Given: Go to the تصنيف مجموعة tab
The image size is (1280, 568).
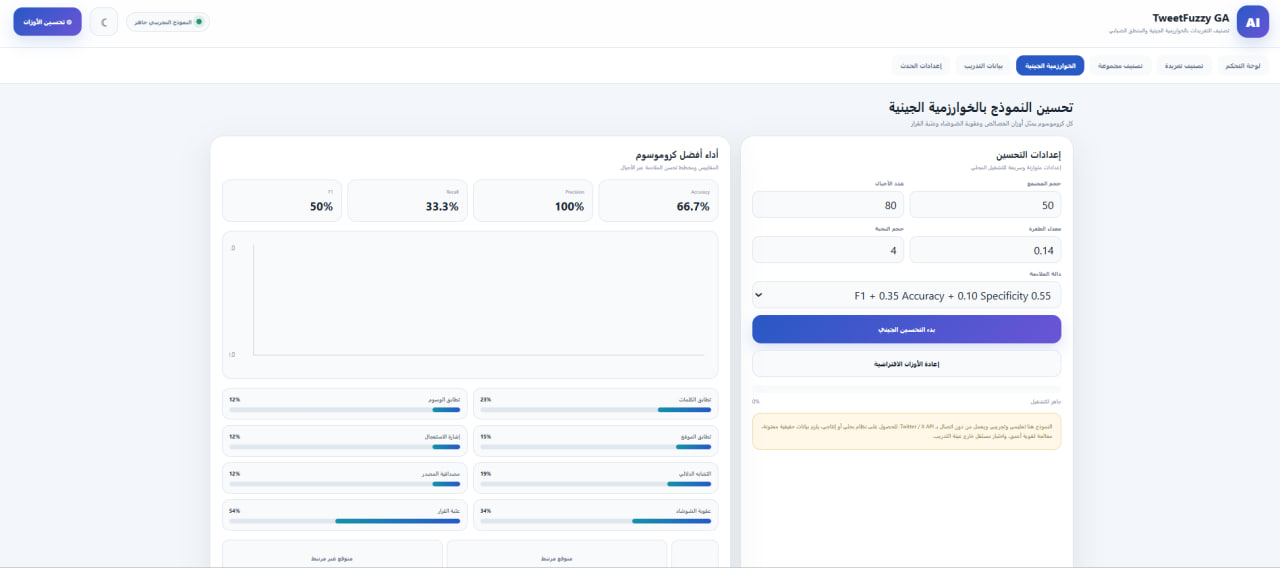Looking at the screenshot, I should point(1120,65).
